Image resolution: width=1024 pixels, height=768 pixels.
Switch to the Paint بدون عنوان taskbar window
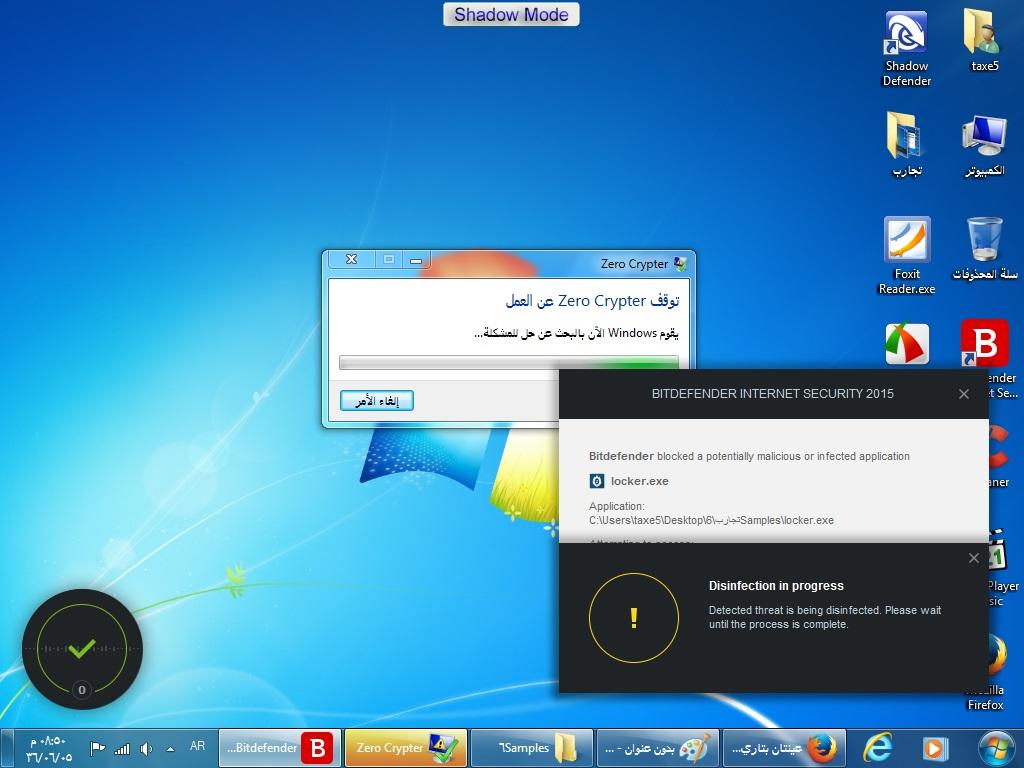click(657, 748)
